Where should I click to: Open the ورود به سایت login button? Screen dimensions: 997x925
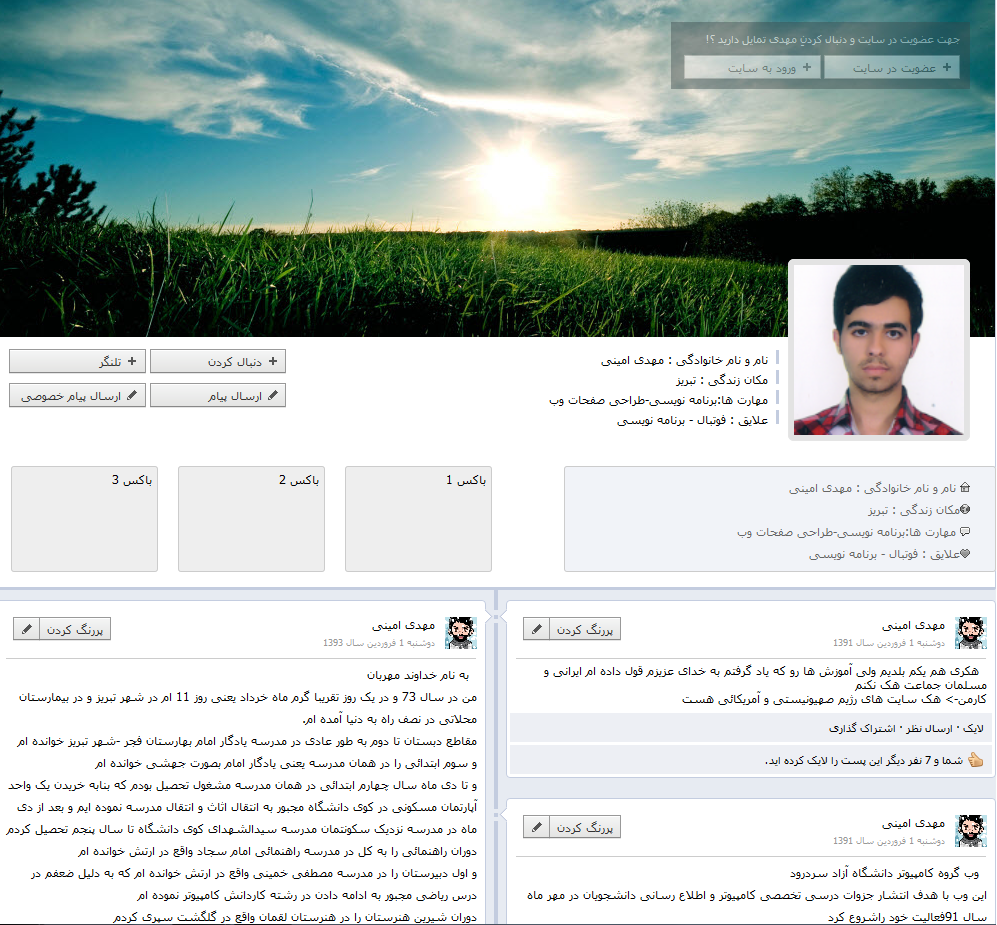click(752, 67)
